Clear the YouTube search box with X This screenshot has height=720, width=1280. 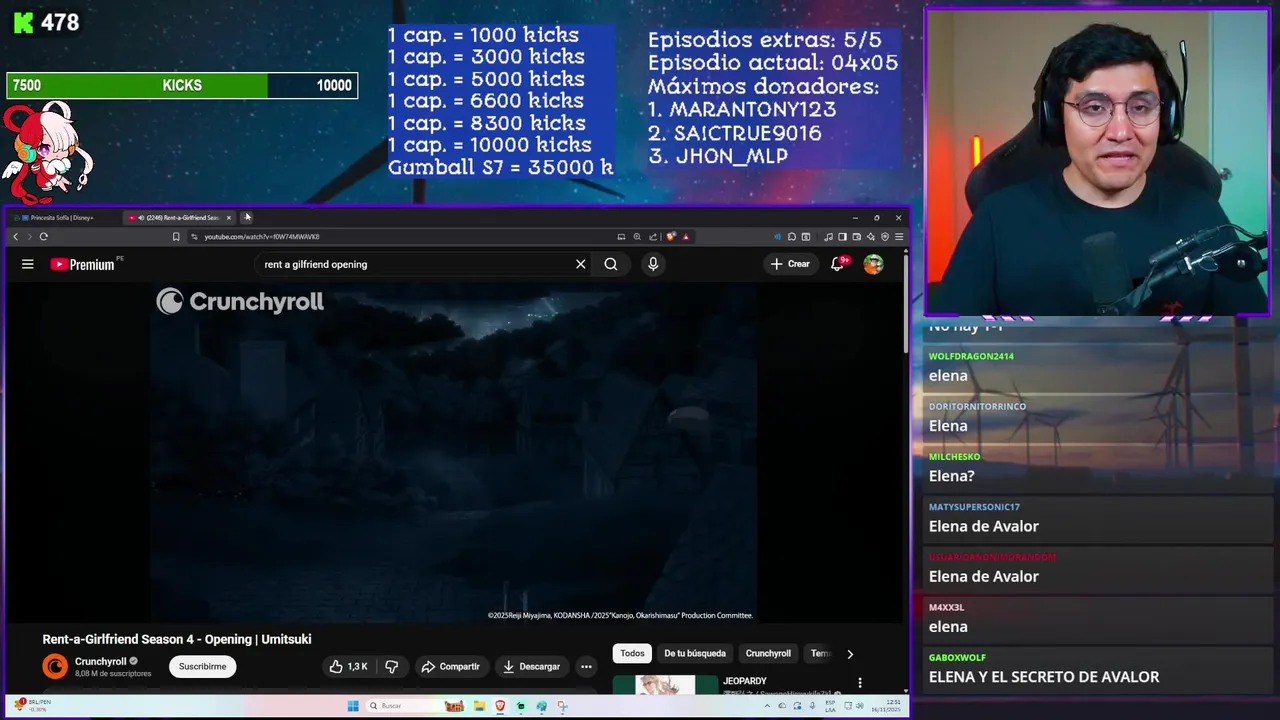580,264
